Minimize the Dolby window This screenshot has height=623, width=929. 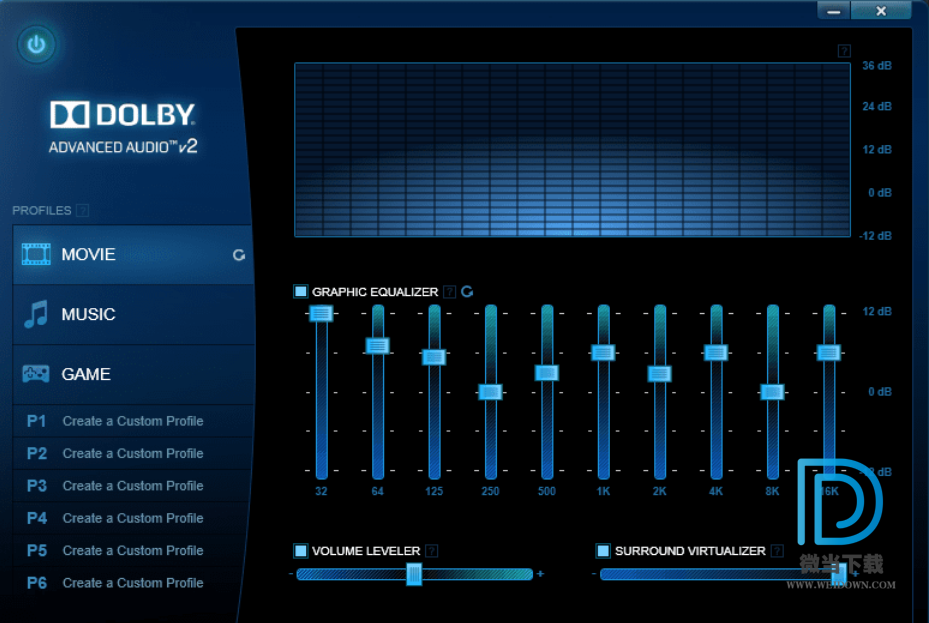(x=834, y=11)
